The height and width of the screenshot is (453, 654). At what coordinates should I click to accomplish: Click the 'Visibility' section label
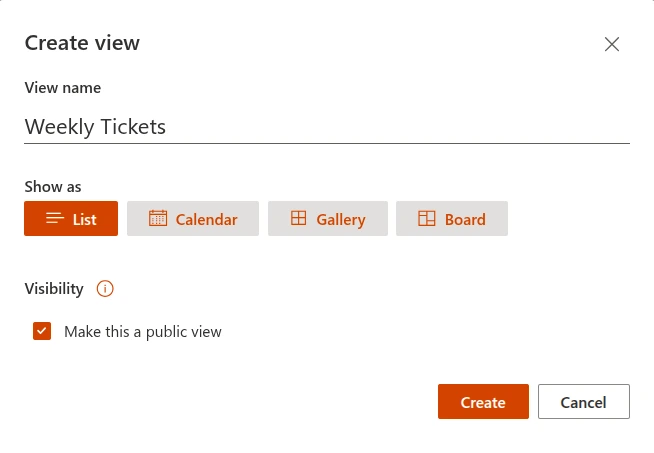[x=54, y=289]
